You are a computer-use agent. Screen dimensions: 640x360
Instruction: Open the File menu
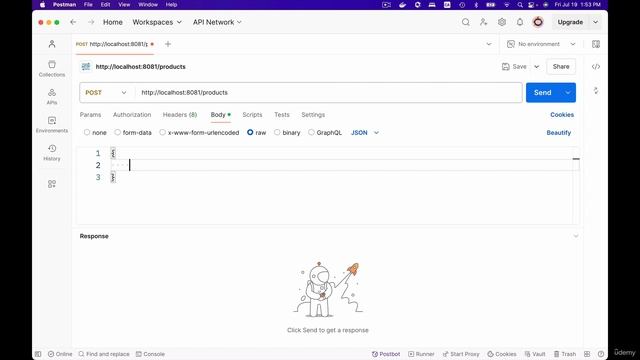[88, 4]
